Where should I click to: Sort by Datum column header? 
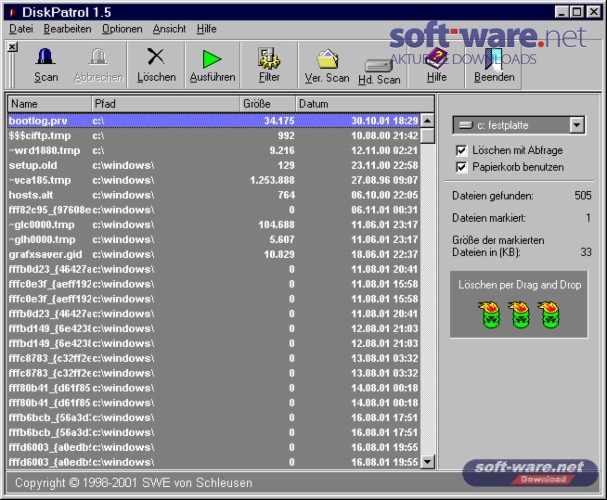pyautogui.click(x=365, y=104)
